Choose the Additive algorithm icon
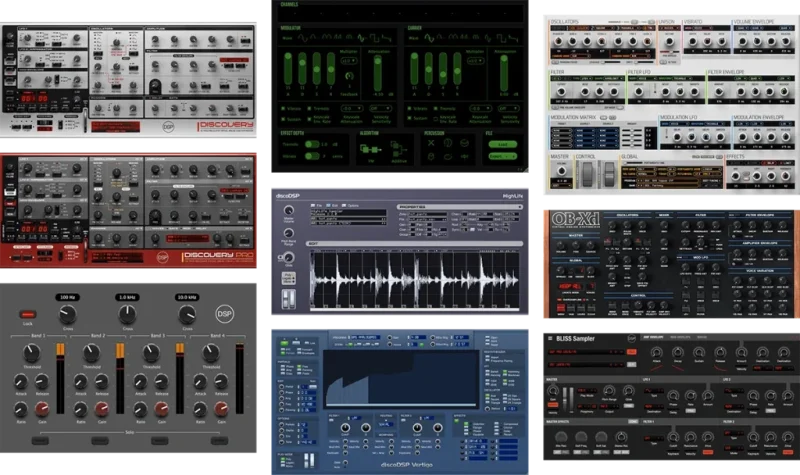The image size is (800, 475). pyautogui.click(x=398, y=149)
